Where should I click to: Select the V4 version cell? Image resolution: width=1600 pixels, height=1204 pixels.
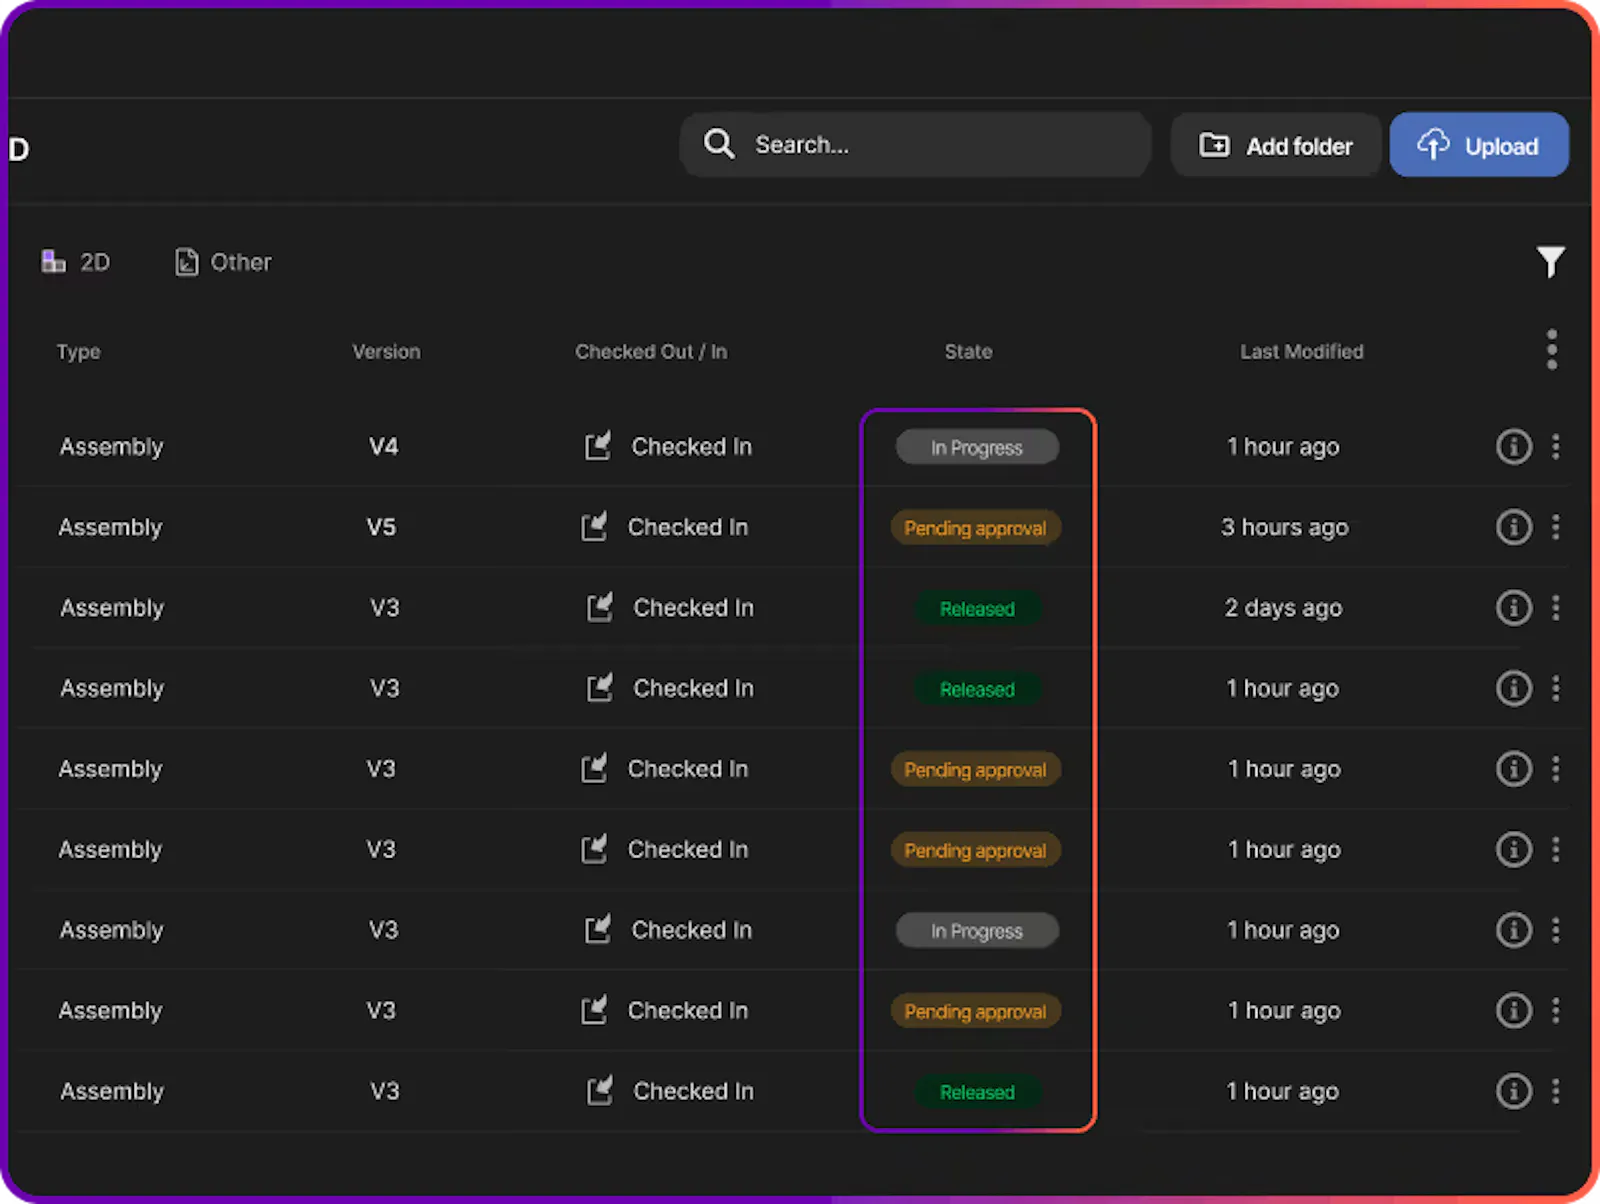384,446
